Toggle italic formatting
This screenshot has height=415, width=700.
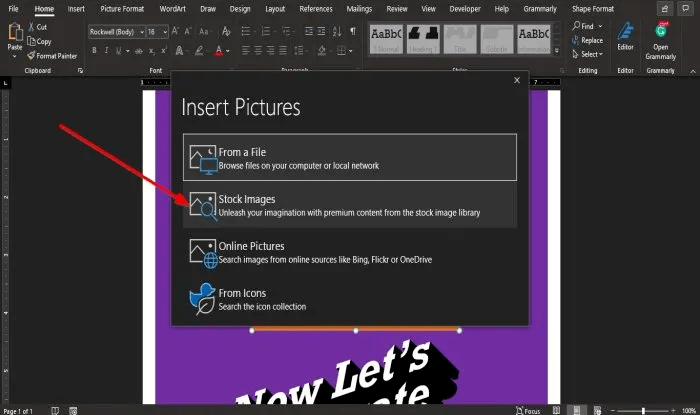106,51
